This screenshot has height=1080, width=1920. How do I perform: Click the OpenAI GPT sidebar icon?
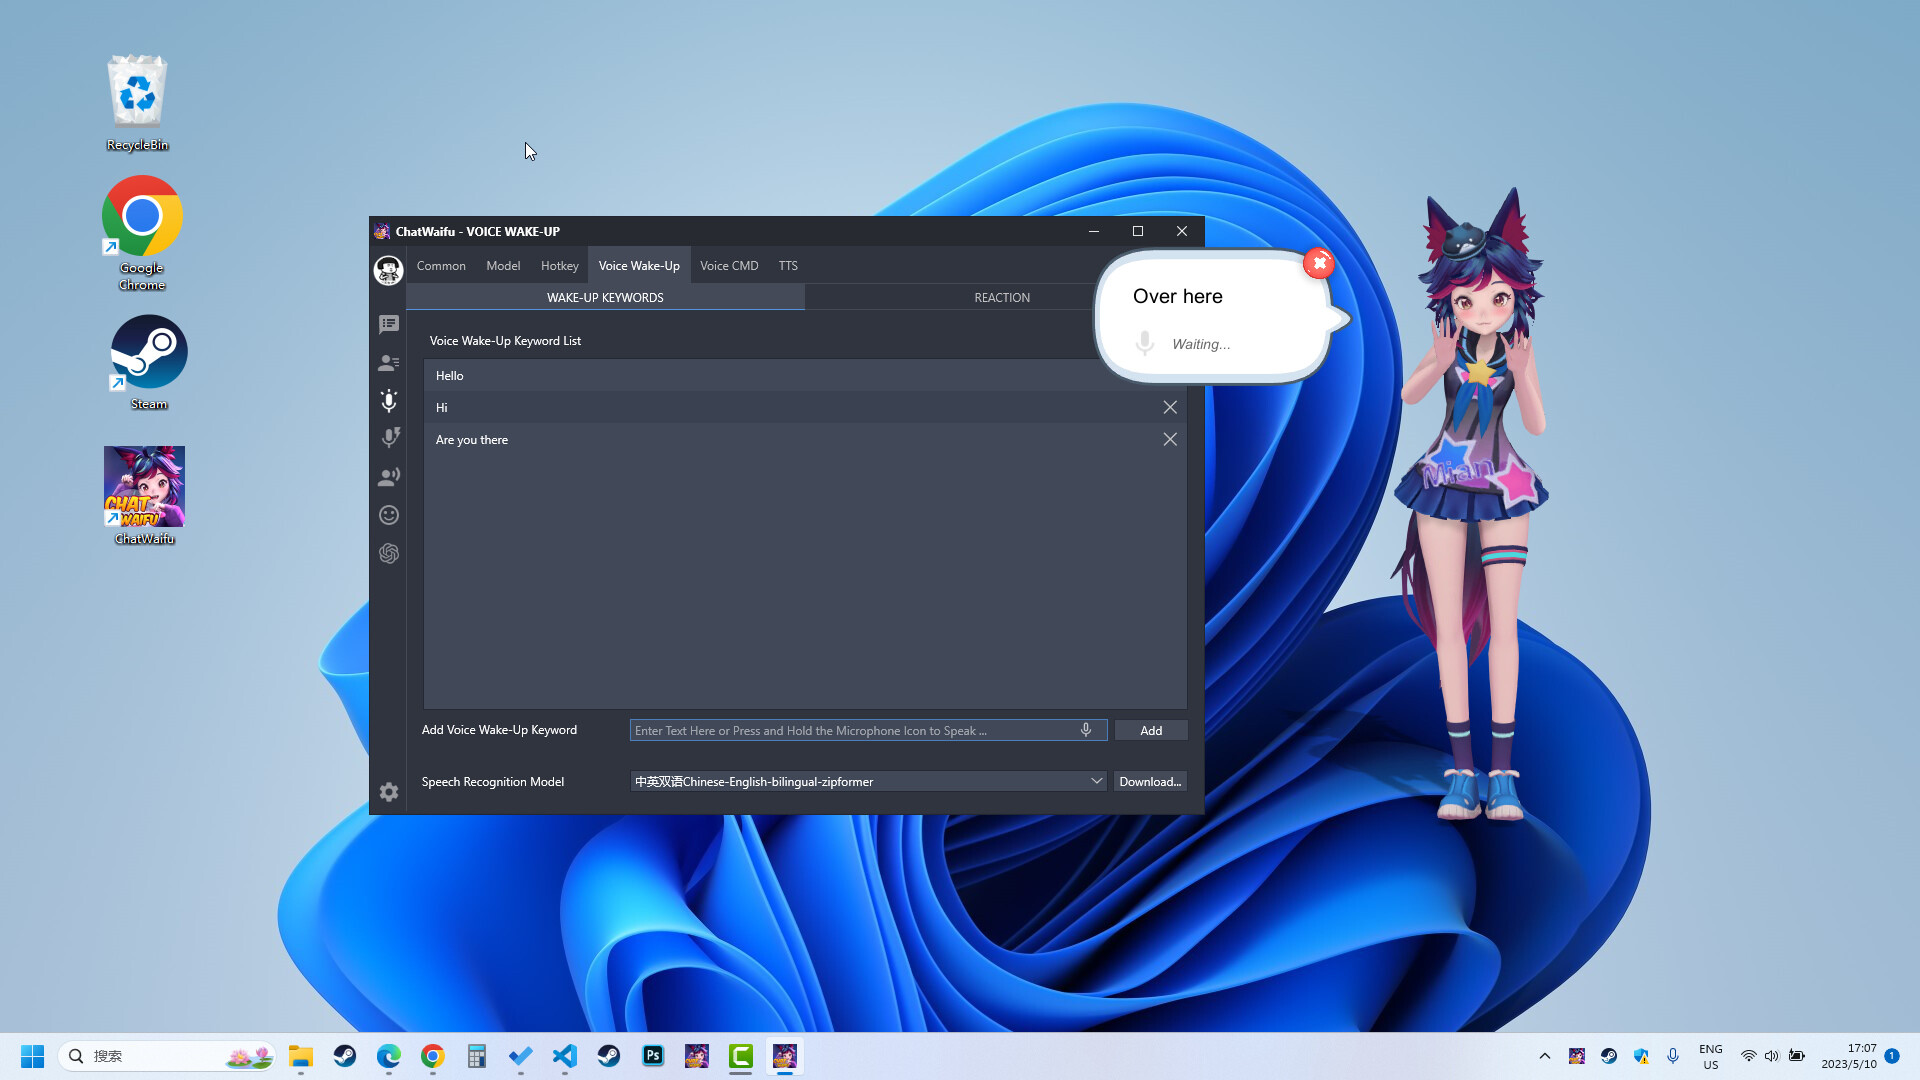coord(389,553)
